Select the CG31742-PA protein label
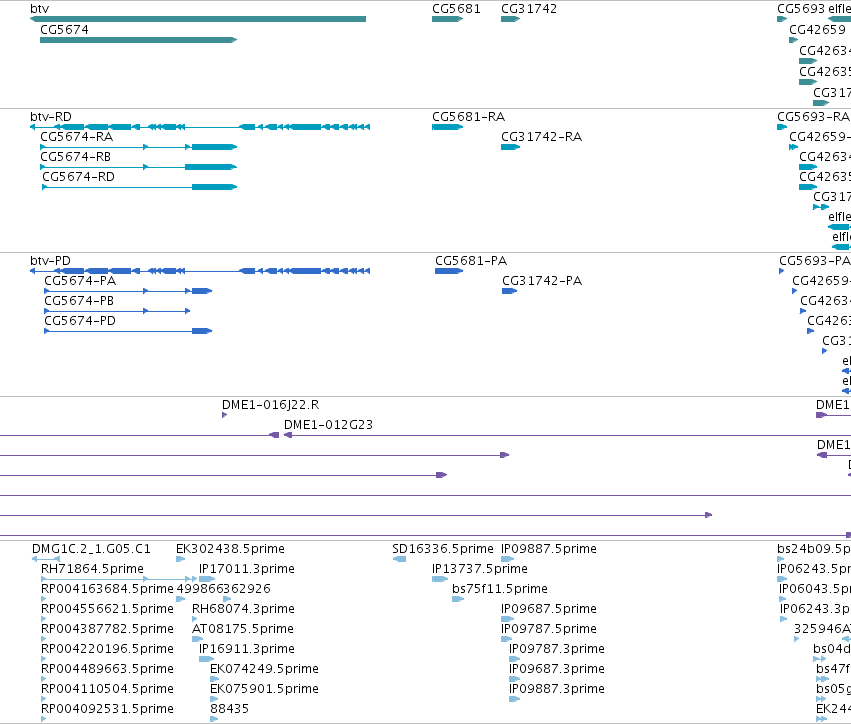The width and height of the screenshot is (851, 724). point(542,281)
